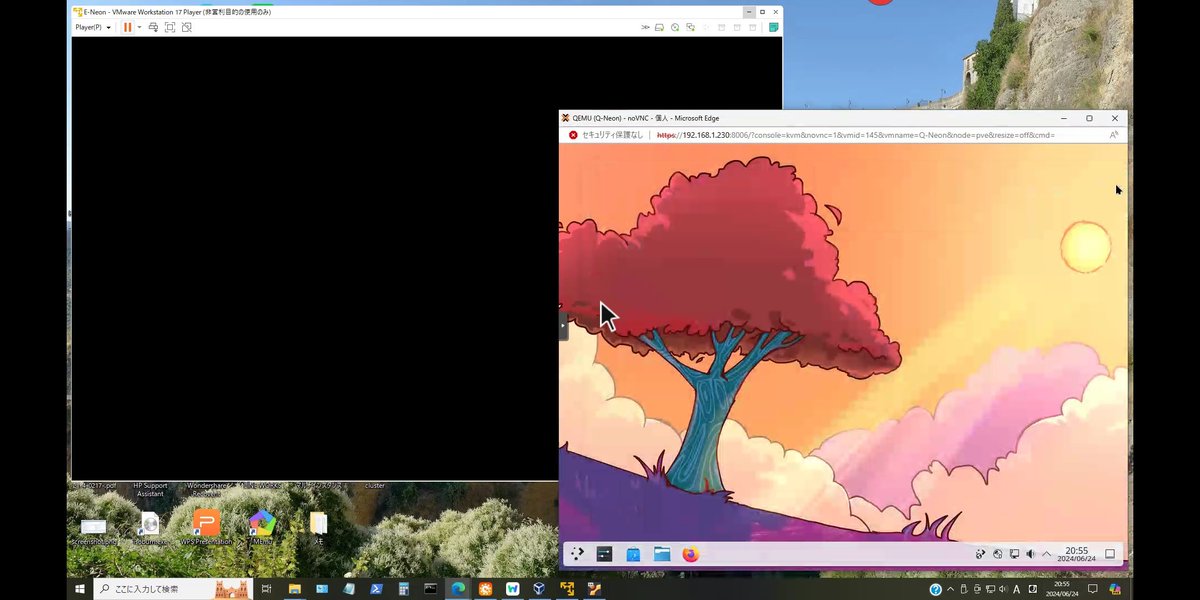Viewport: 1200px width, 600px height.
Task: Open the Player(P) menu in VMware
Action: coord(93,27)
